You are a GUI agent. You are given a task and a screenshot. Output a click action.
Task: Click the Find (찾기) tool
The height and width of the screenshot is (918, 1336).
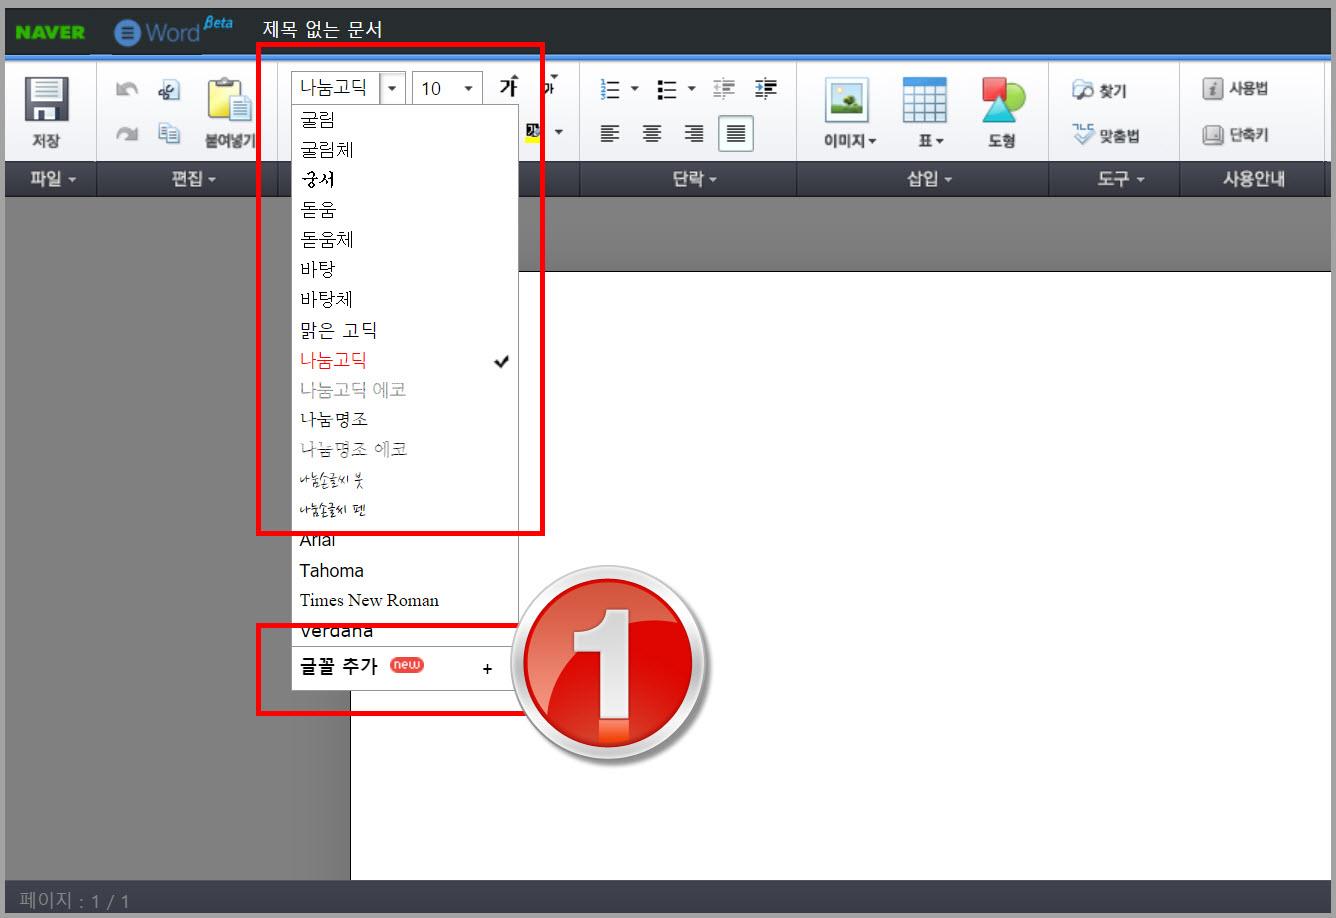(1099, 90)
